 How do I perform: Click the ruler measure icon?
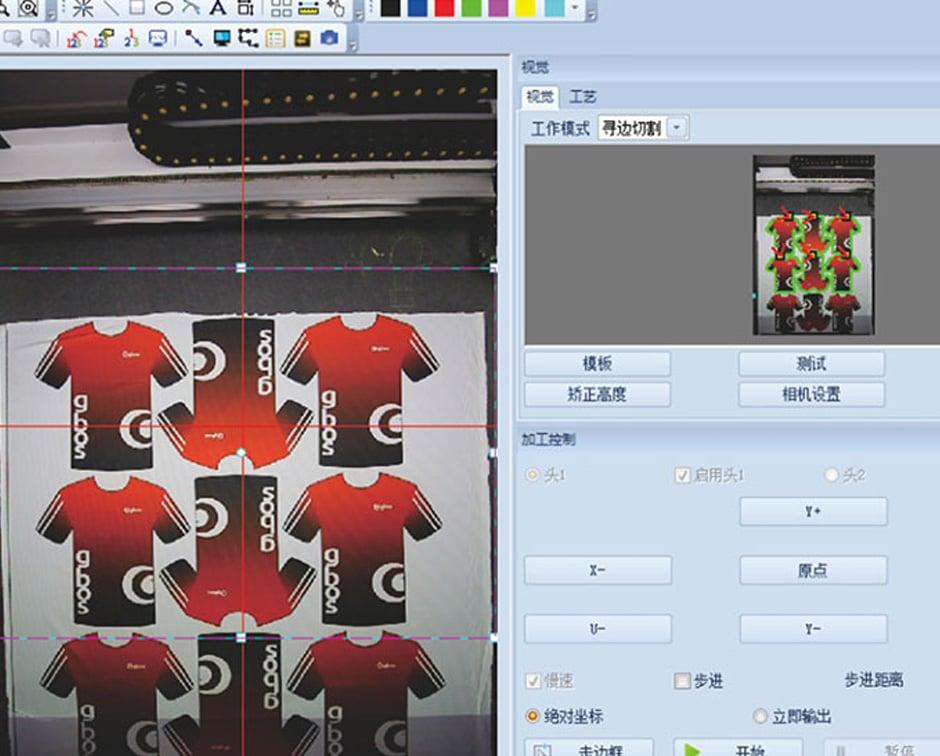coord(308,9)
